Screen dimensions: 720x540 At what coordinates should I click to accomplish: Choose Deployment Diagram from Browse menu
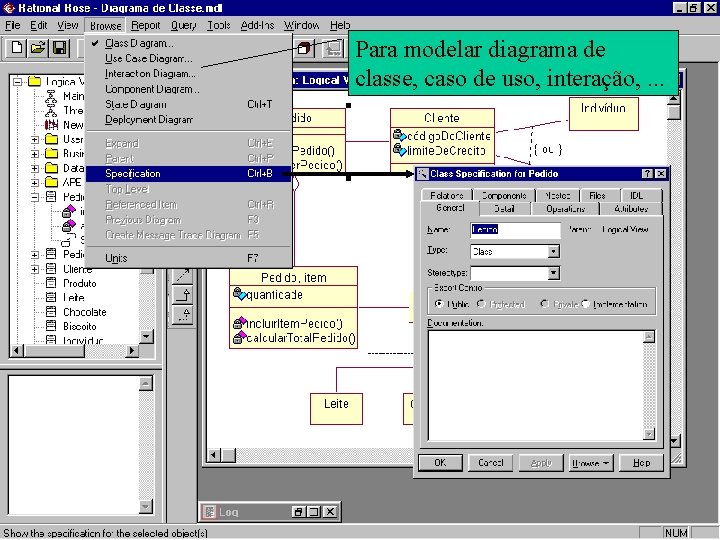(188, 119)
